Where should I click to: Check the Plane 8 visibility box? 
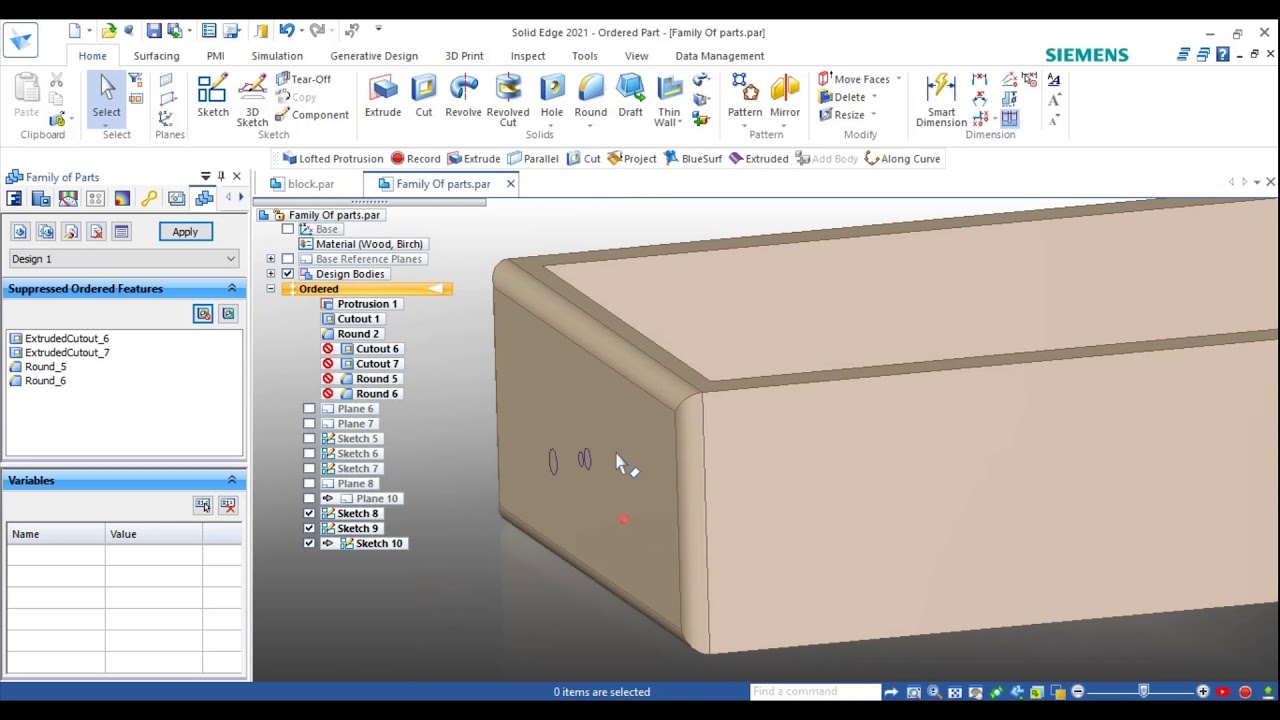click(x=309, y=484)
